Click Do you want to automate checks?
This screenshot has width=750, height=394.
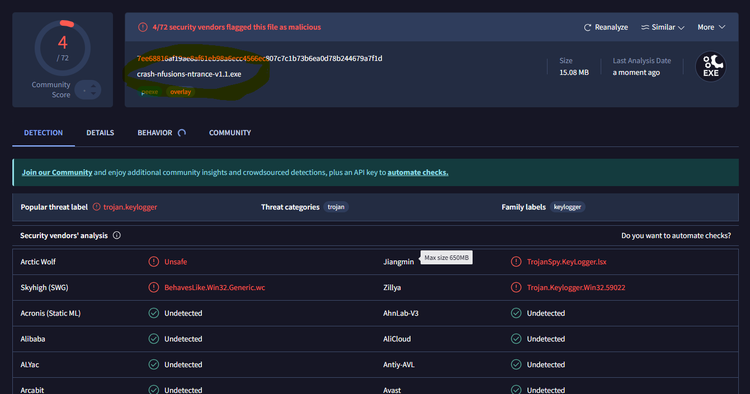[x=676, y=235]
